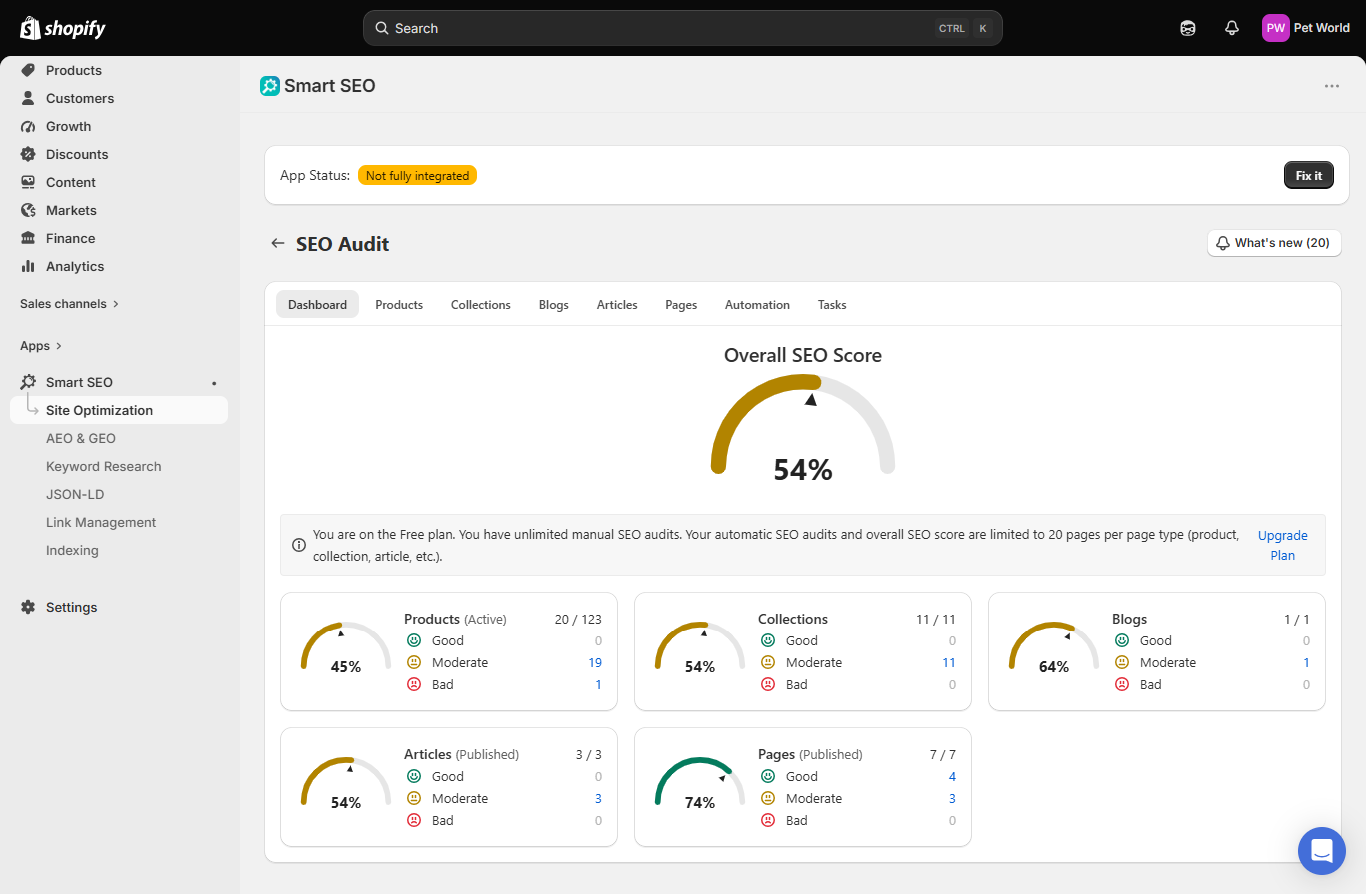Click the Growth gauge icon

click(28, 126)
